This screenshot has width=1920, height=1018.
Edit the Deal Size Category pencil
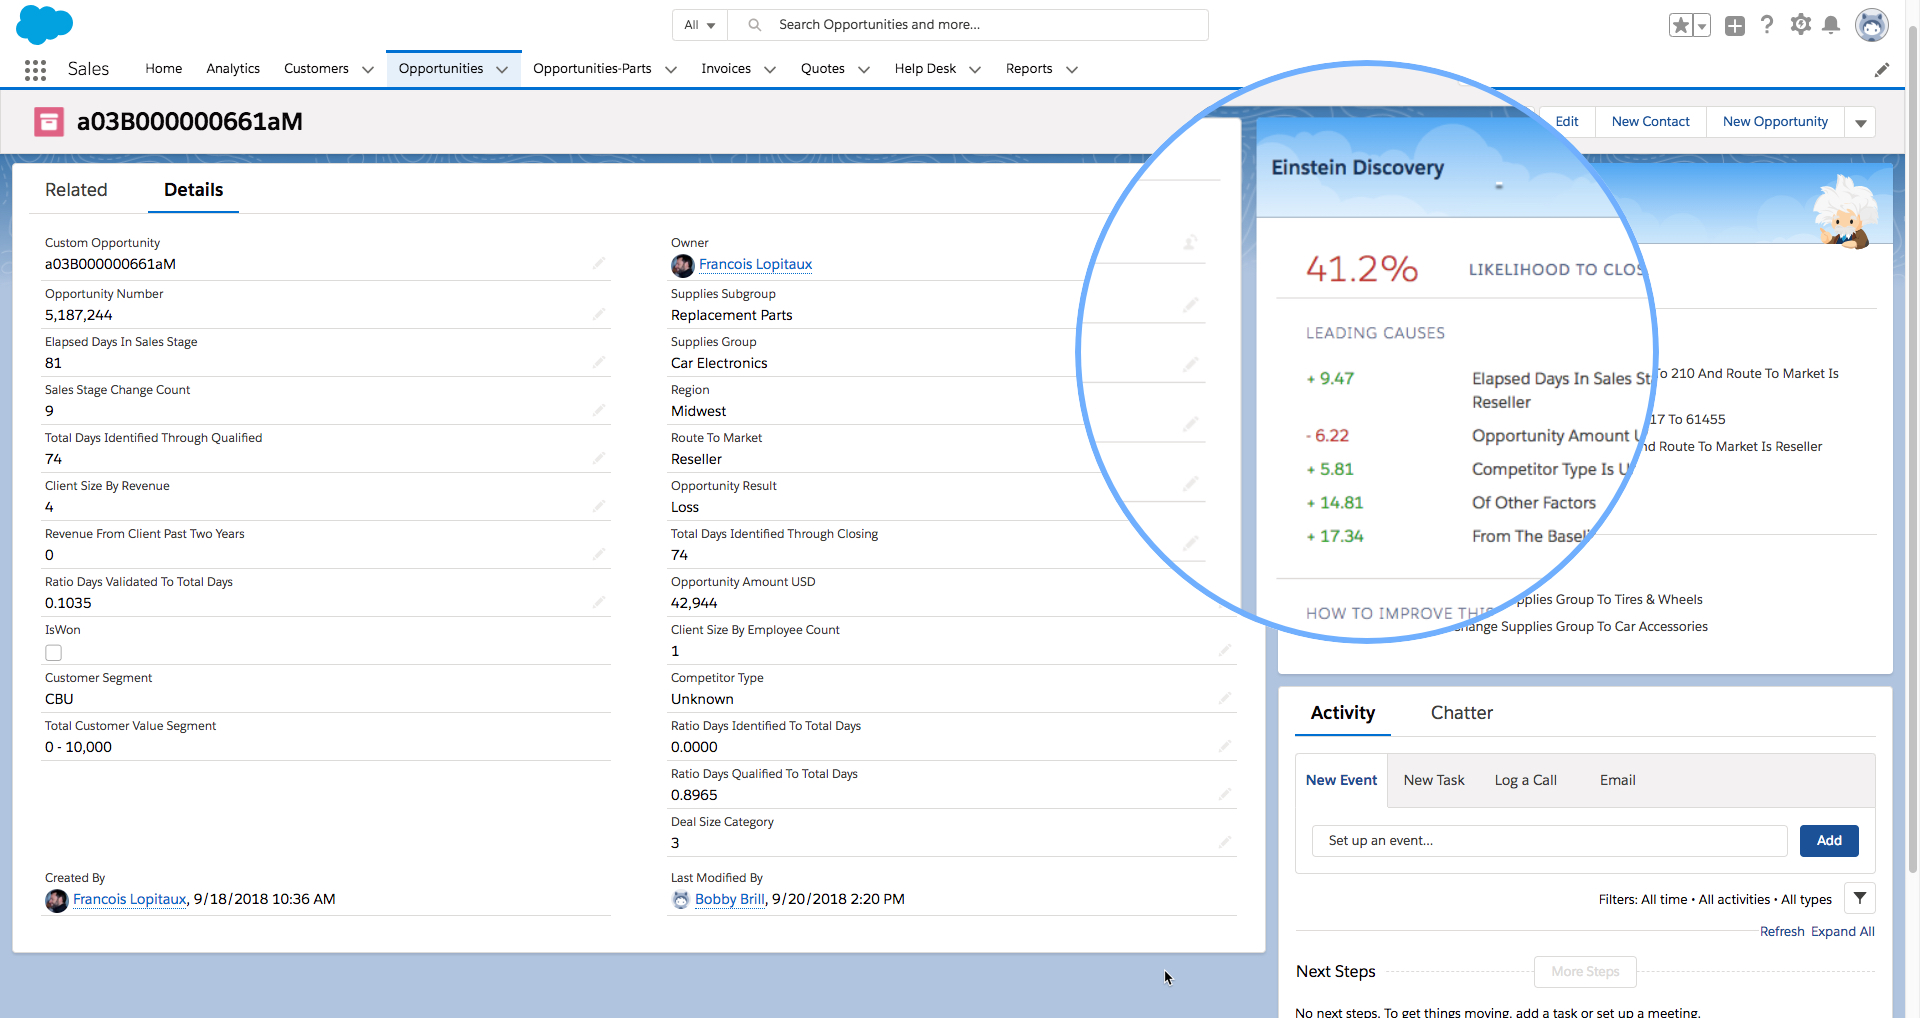[x=1224, y=842]
